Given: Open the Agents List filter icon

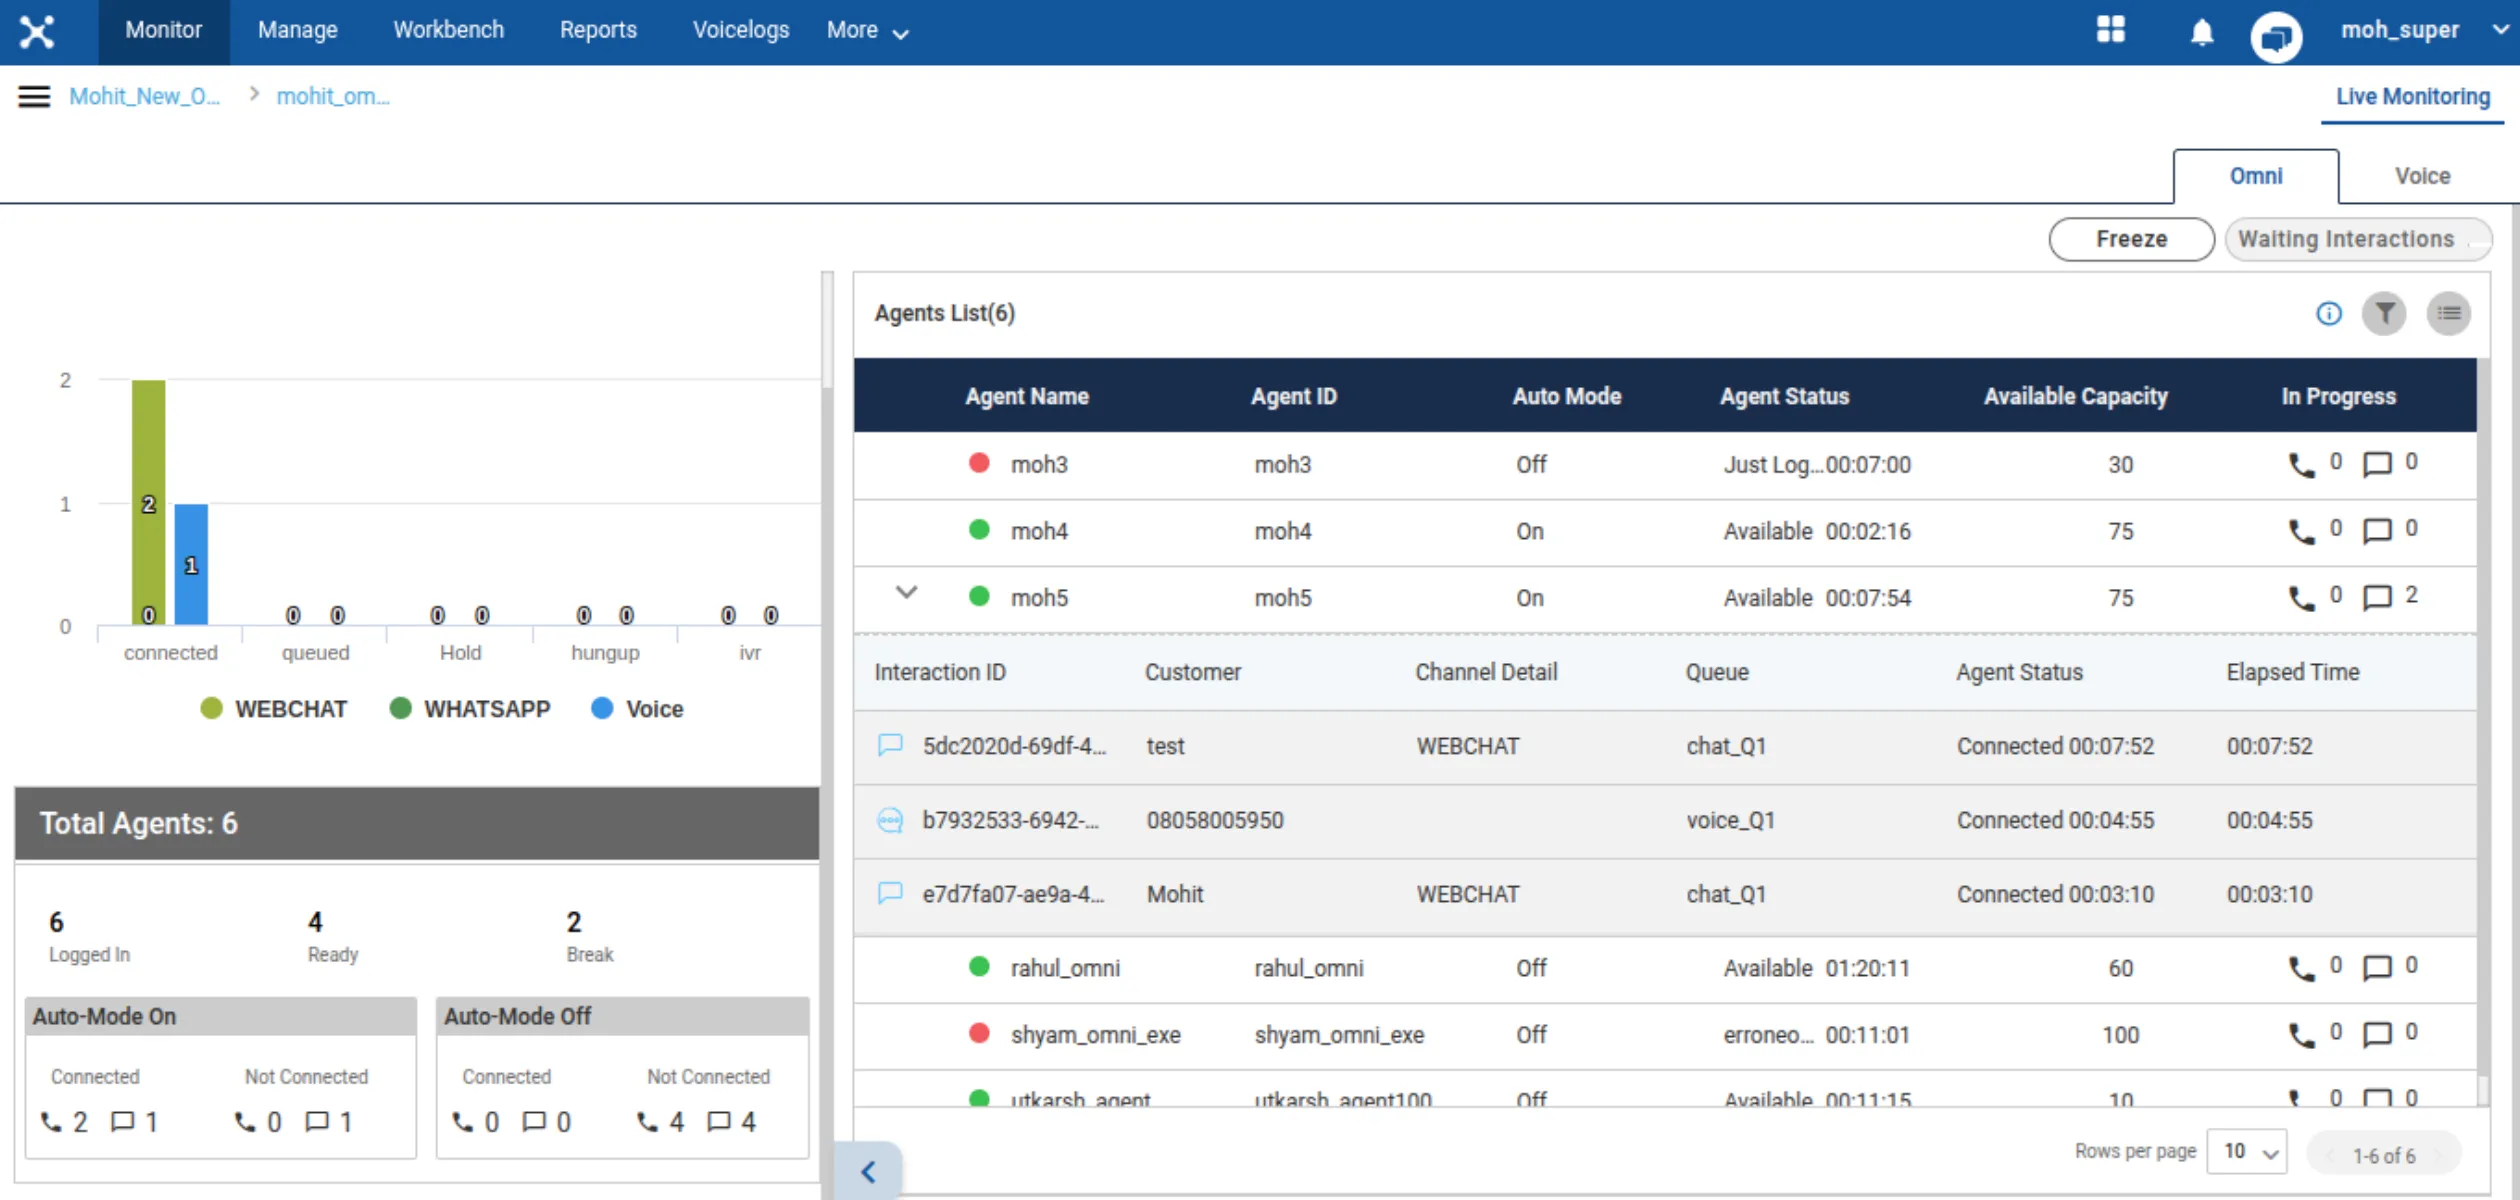Looking at the screenshot, I should click(2385, 314).
